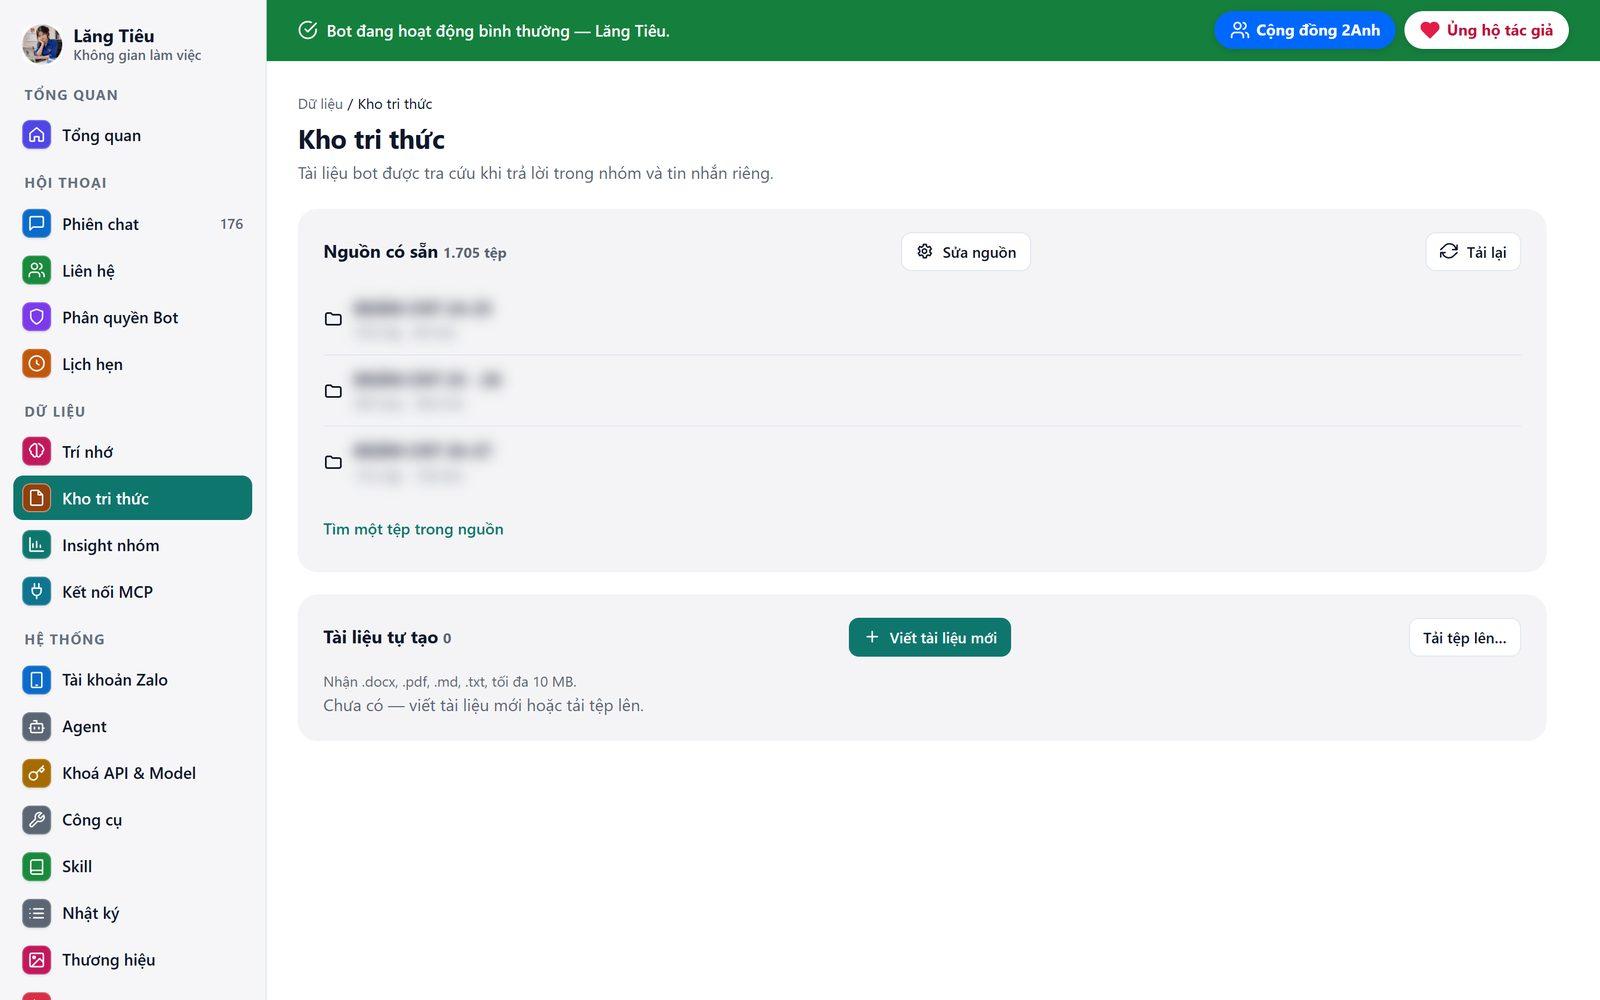The width and height of the screenshot is (1600, 1000).
Task: Click the Lịch hẹn clock icon
Action: tap(37, 364)
